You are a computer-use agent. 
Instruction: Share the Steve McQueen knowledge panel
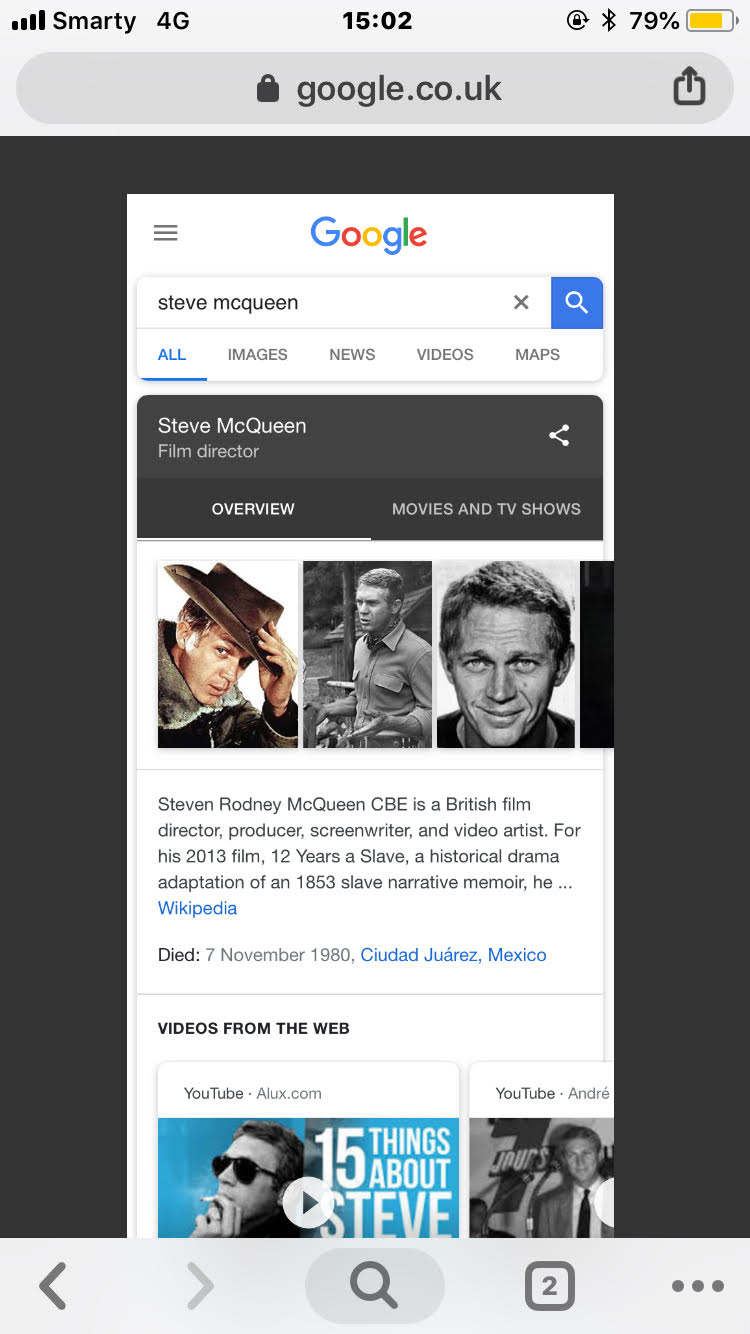point(559,435)
